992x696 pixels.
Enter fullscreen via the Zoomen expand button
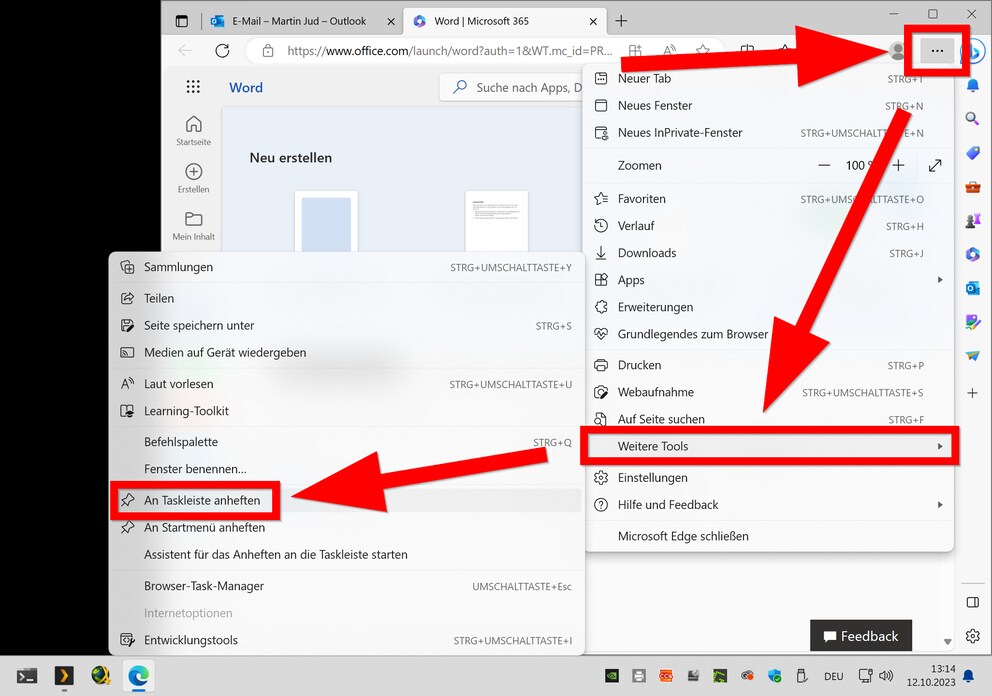click(x=935, y=165)
